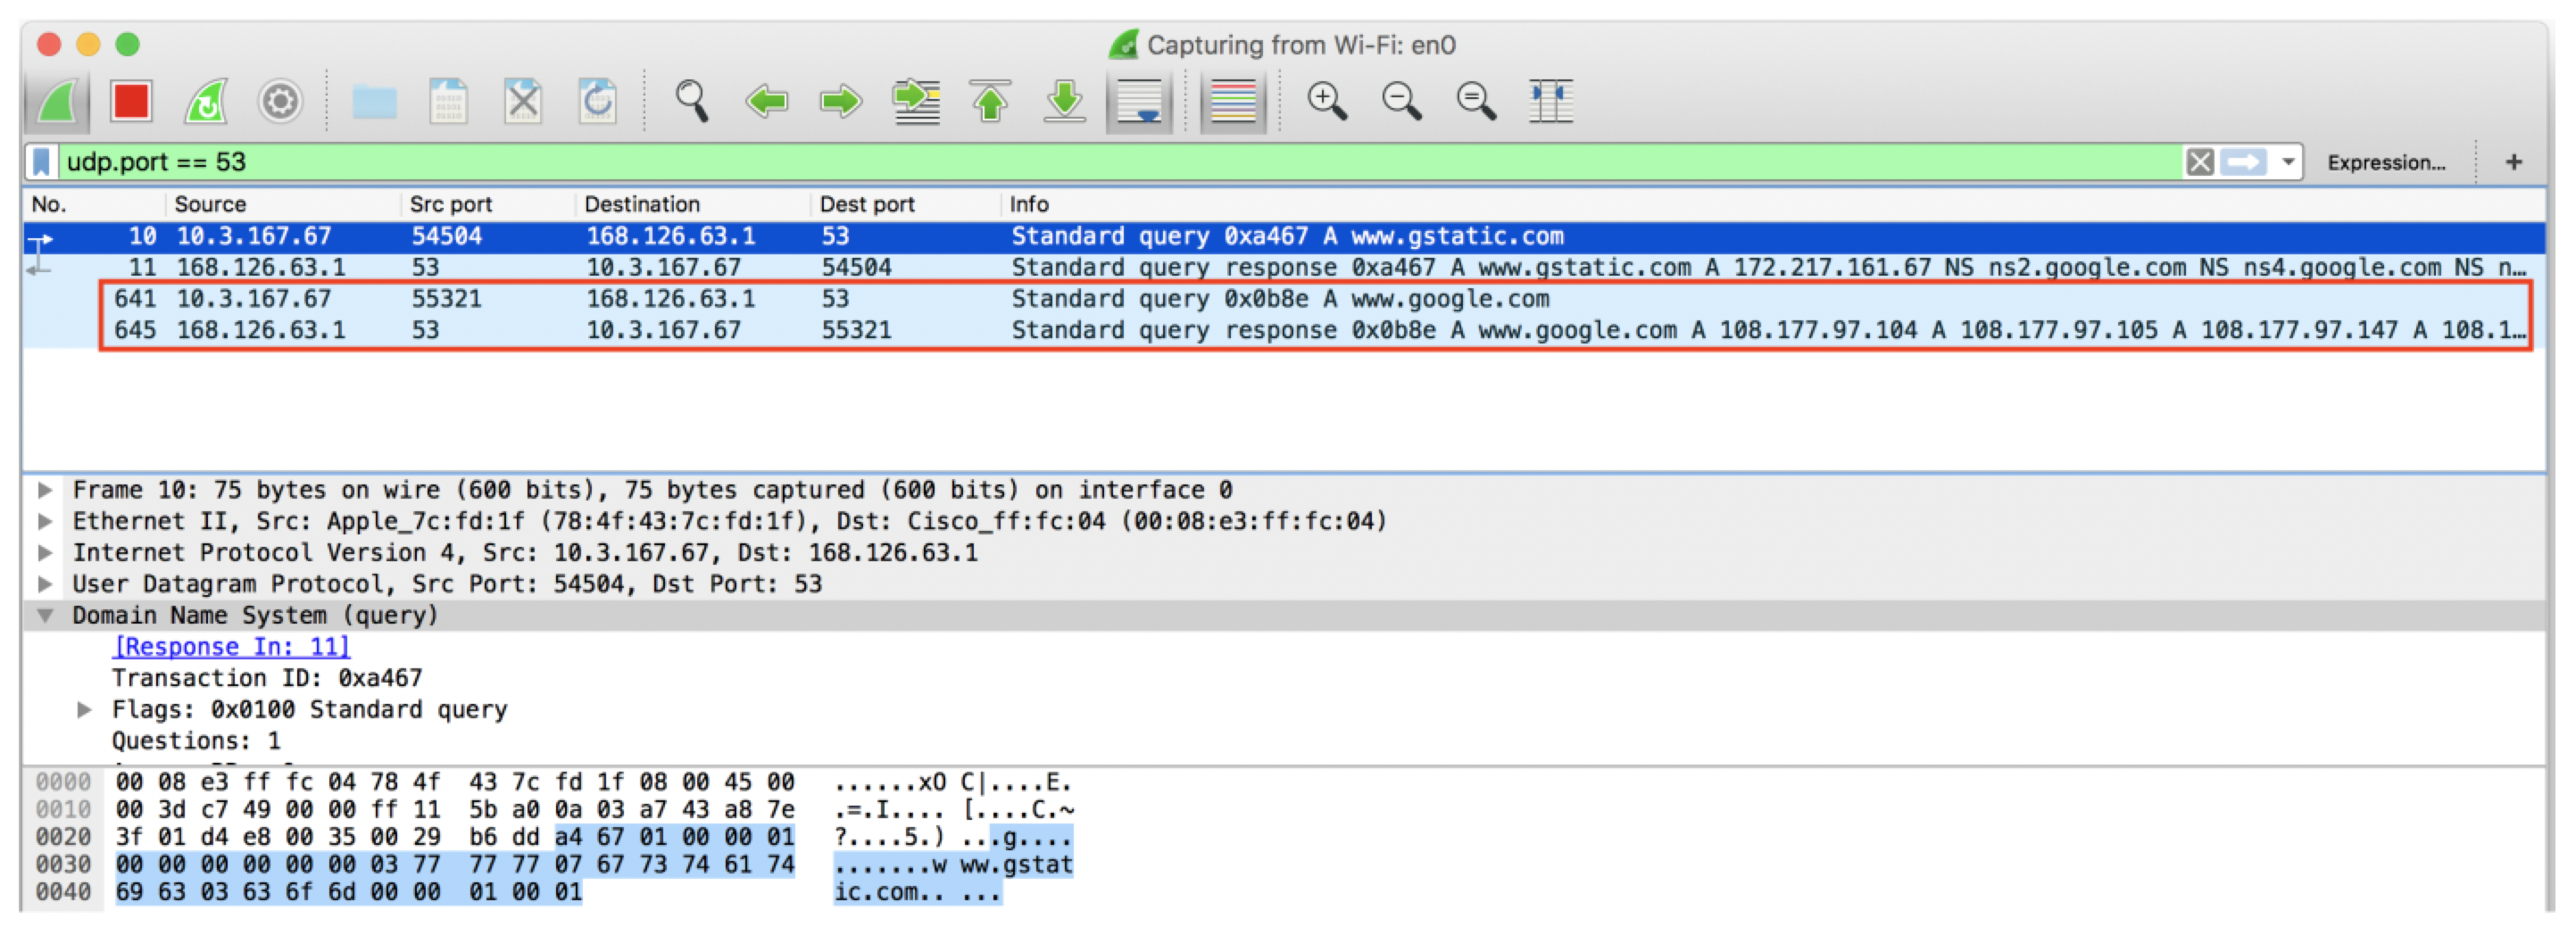Sort by Info column header
The width and height of the screenshot is (2576, 935).
[1772, 205]
